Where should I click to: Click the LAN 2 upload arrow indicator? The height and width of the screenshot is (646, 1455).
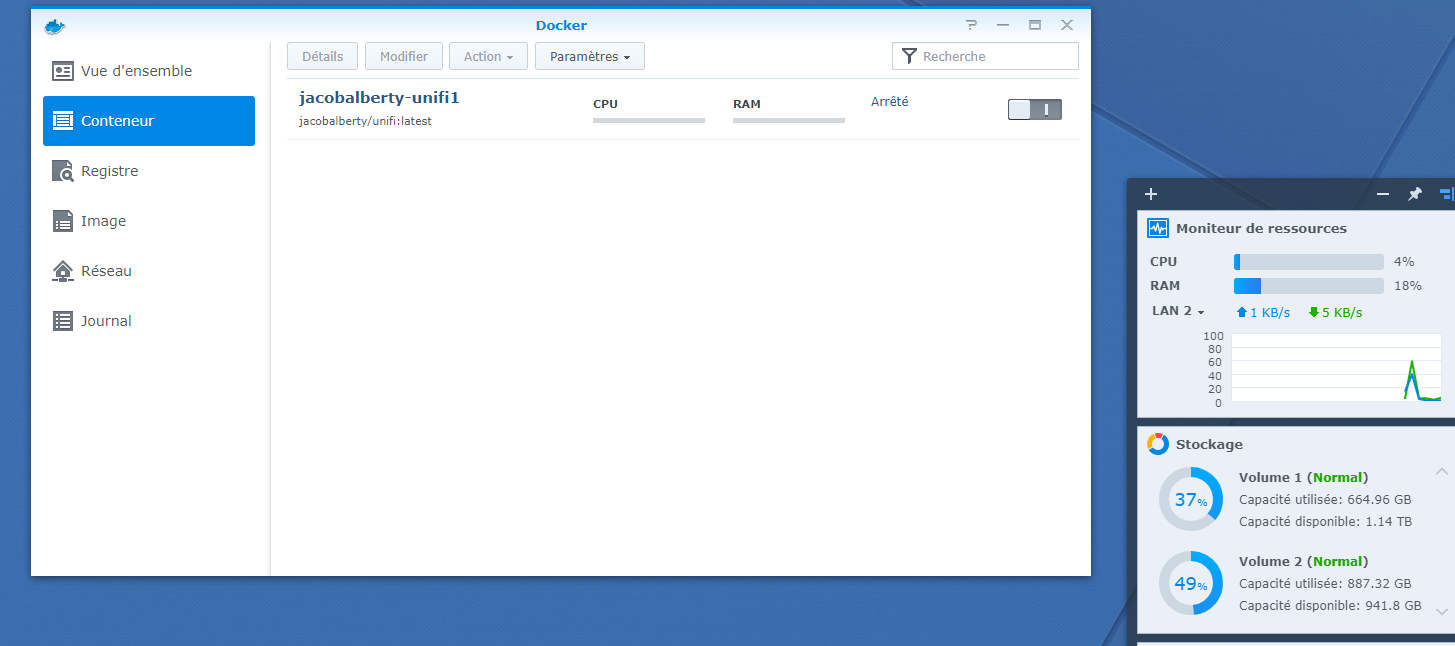(1242, 312)
